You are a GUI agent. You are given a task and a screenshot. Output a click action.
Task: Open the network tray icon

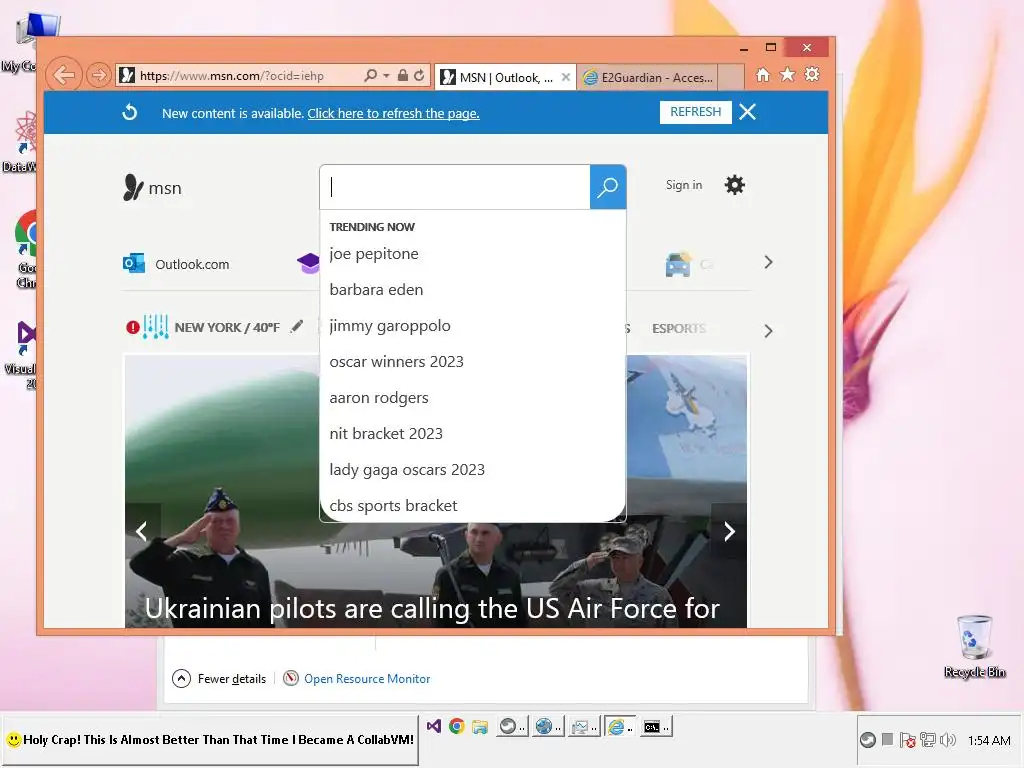(927, 740)
